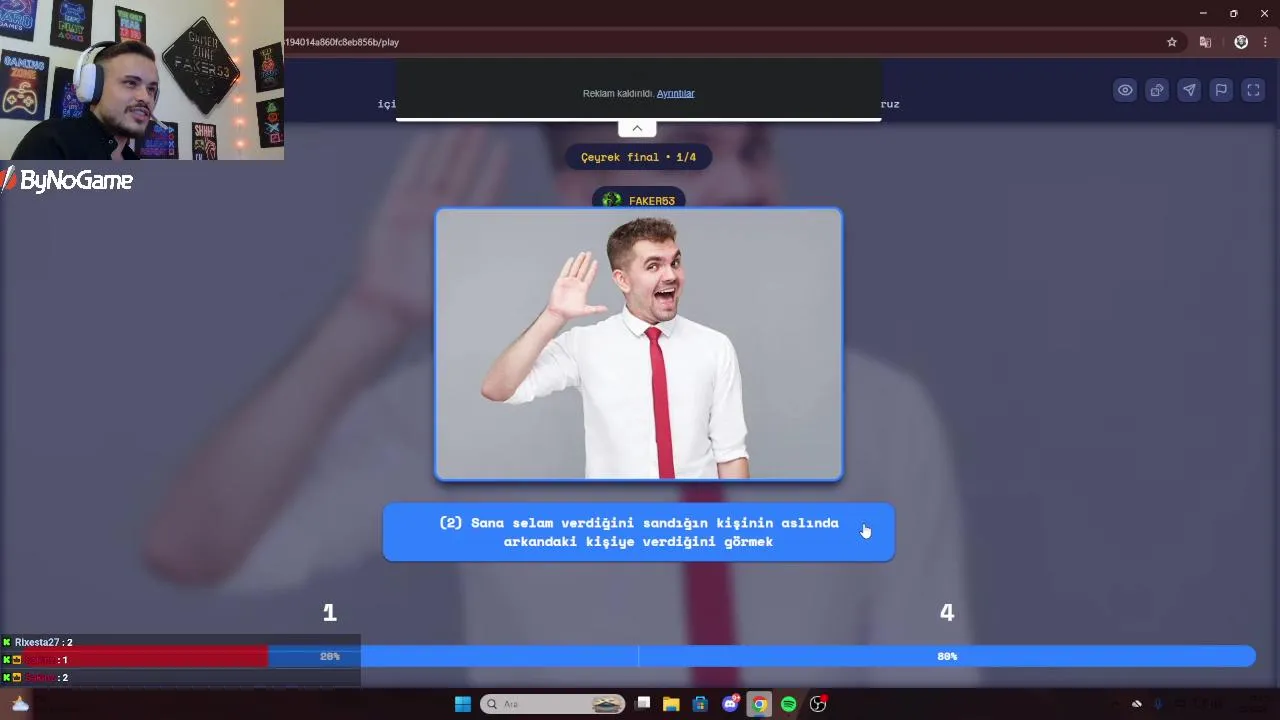
Task: Open the Chrome profile avatar
Action: (1241, 42)
